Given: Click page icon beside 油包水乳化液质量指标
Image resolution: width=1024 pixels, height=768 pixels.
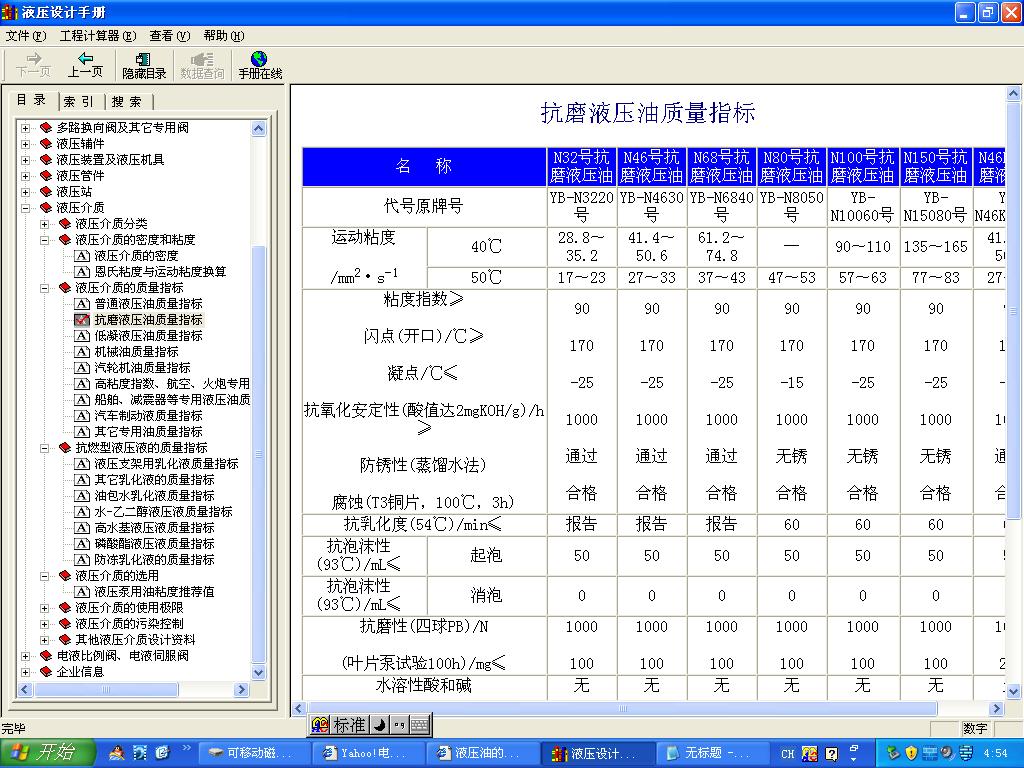Looking at the screenshot, I should click(82, 496).
